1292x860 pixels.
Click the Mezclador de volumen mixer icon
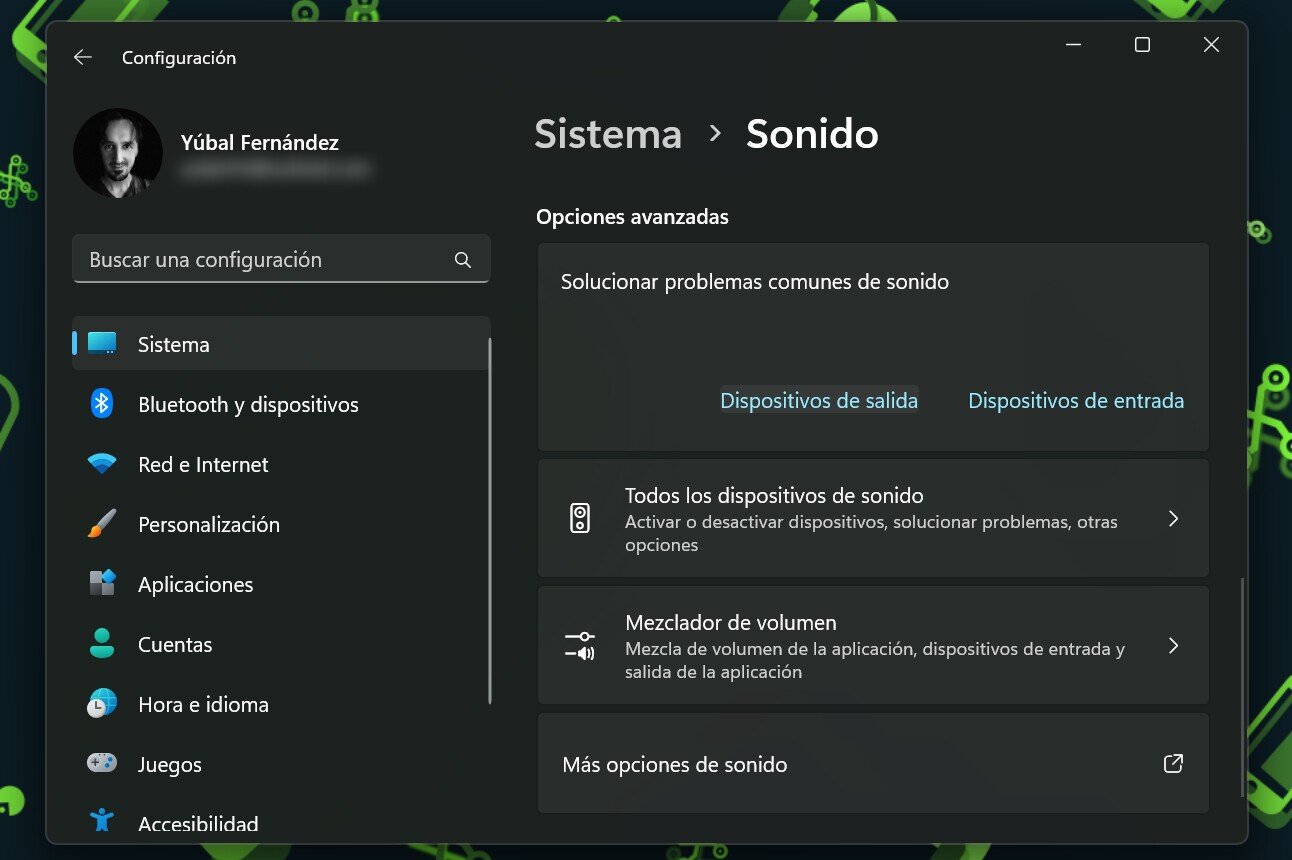580,645
